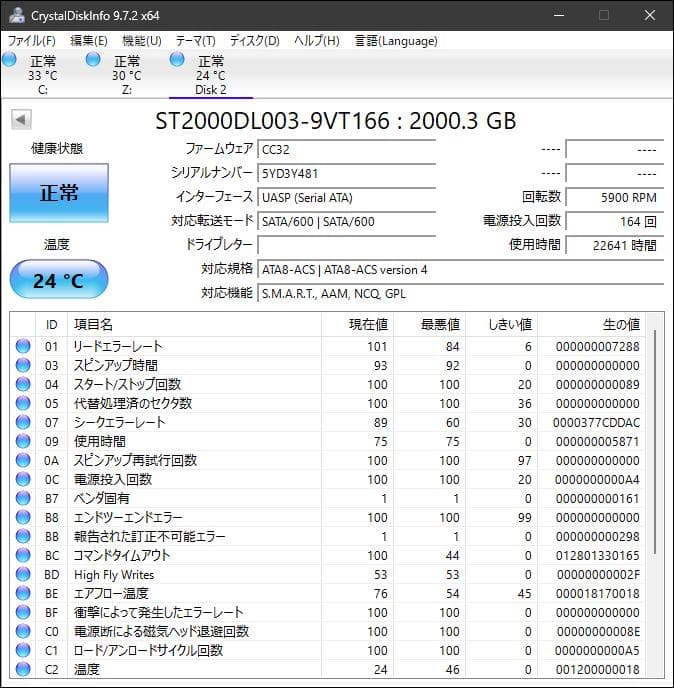
Task: Click raw value 001200000018
Action: [x=598, y=670]
